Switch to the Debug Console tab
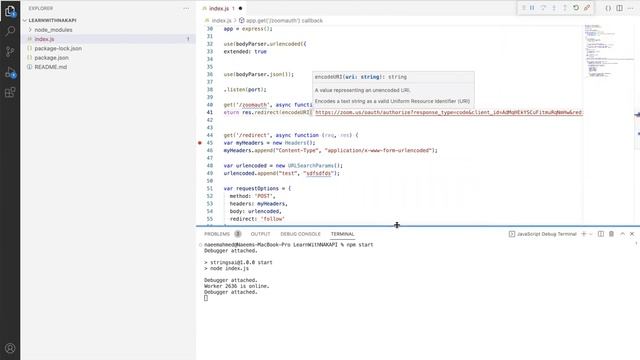This screenshot has width=640, height=360. pos(300,234)
